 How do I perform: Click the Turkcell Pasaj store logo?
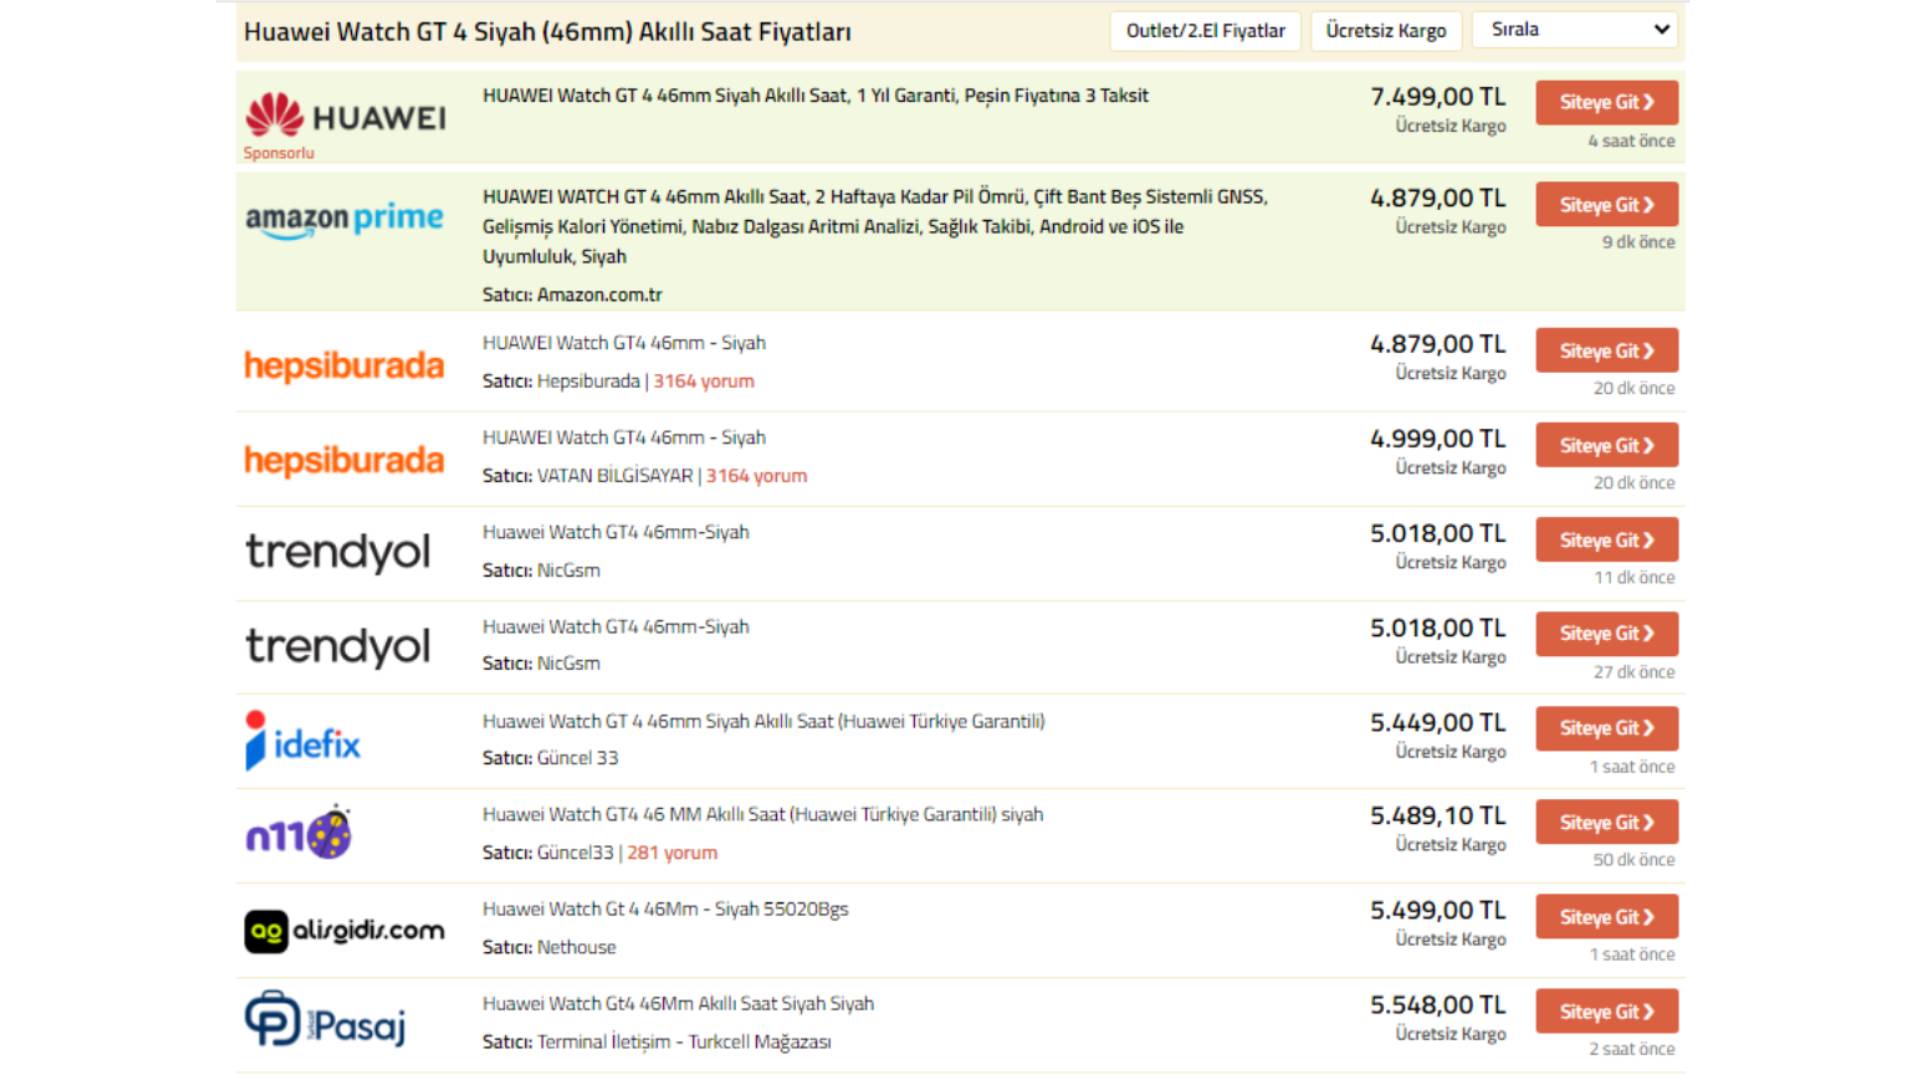325,1020
